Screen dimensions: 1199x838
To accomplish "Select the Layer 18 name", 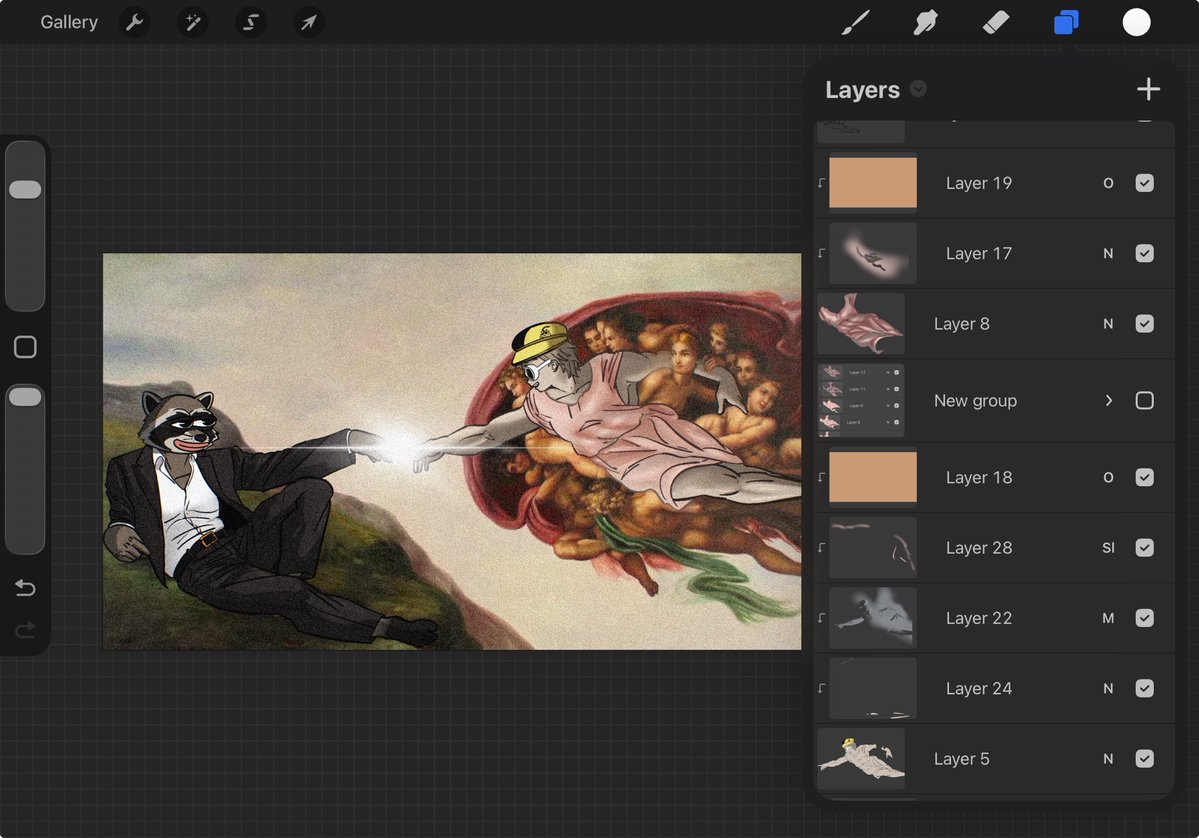I will tap(979, 477).
